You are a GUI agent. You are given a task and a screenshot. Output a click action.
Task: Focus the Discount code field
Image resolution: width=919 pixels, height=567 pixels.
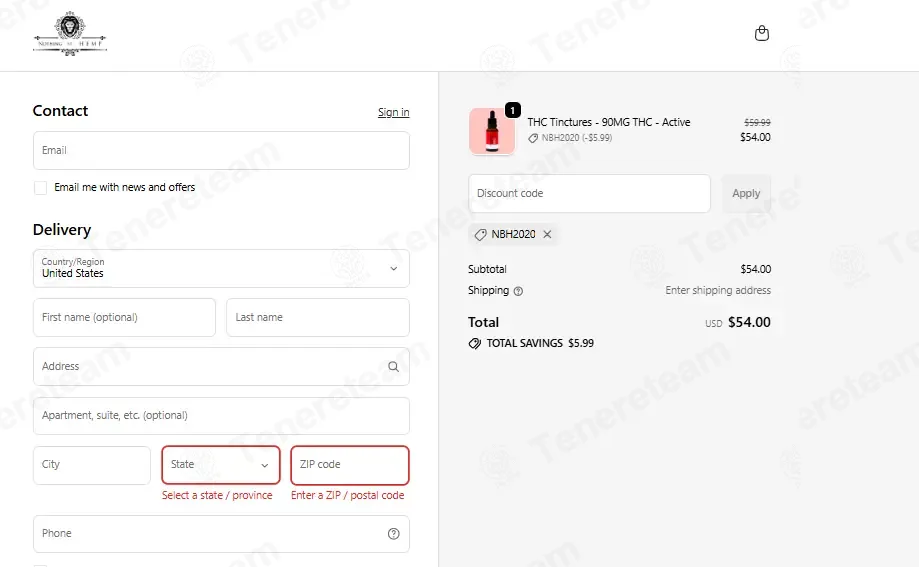coord(589,193)
